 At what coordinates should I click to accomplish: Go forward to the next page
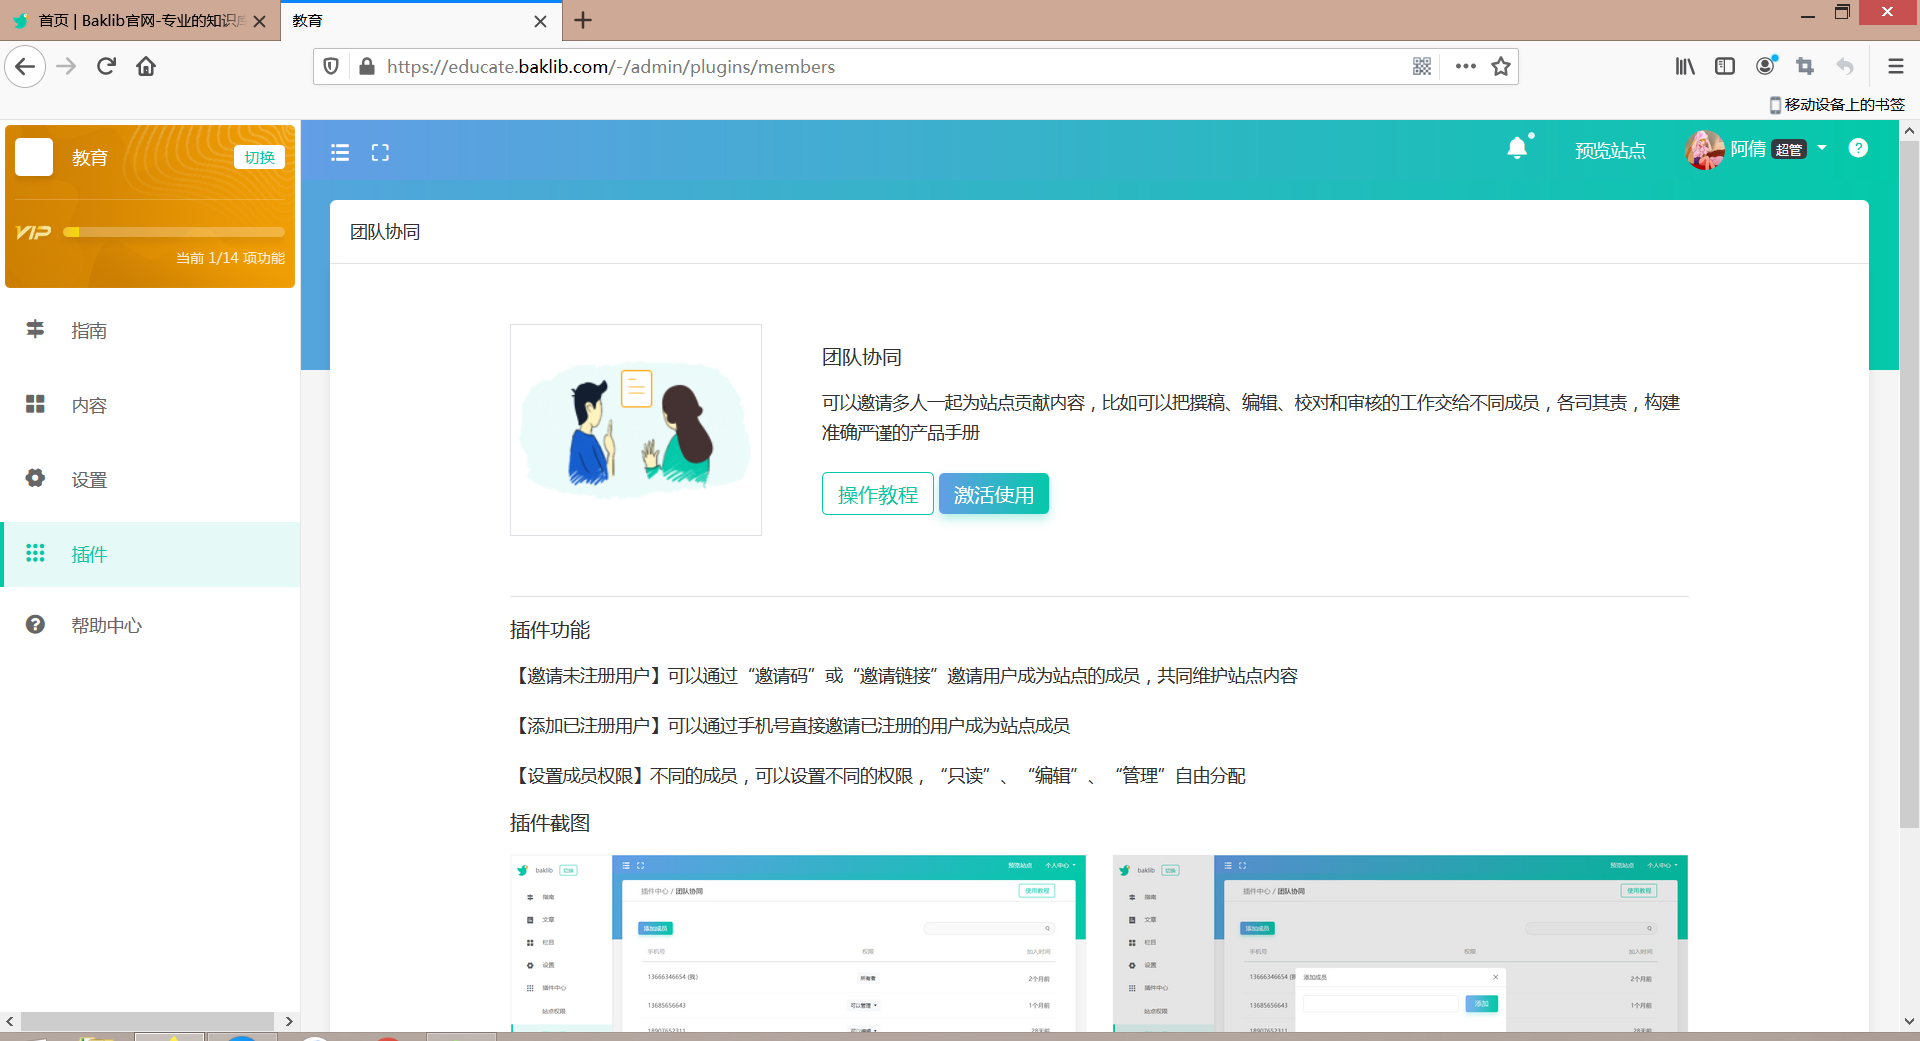pos(66,67)
